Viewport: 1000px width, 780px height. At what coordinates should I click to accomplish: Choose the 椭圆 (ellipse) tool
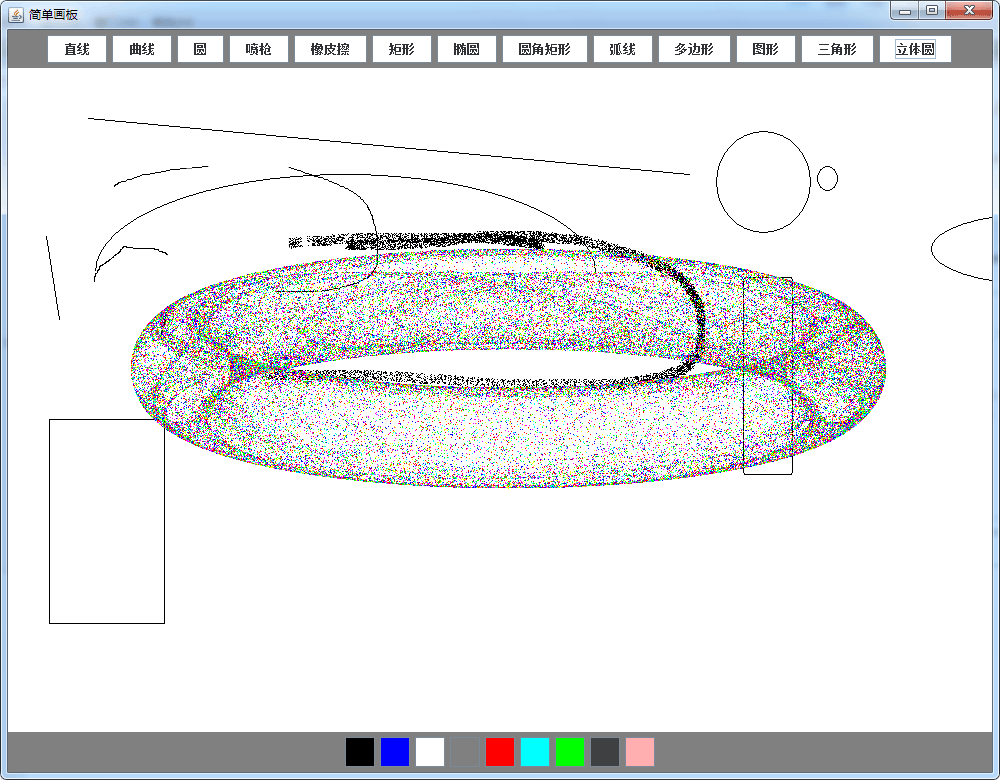[x=466, y=49]
